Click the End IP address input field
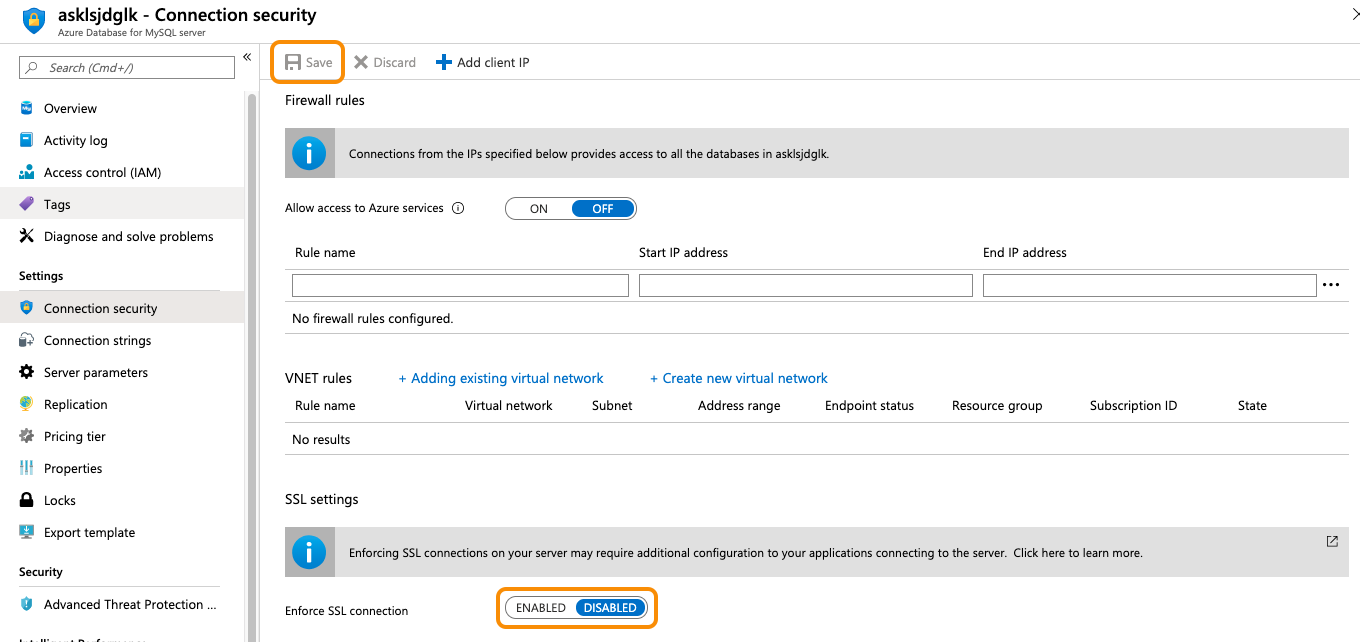Image resolution: width=1360 pixels, height=642 pixels. pyautogui.click(x=1150, y=286)
